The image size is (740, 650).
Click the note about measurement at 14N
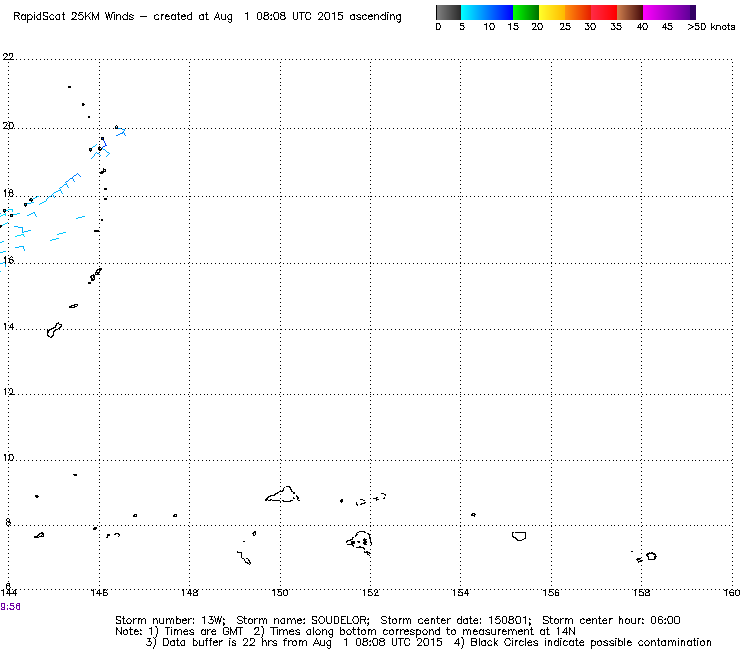[414, 632]
